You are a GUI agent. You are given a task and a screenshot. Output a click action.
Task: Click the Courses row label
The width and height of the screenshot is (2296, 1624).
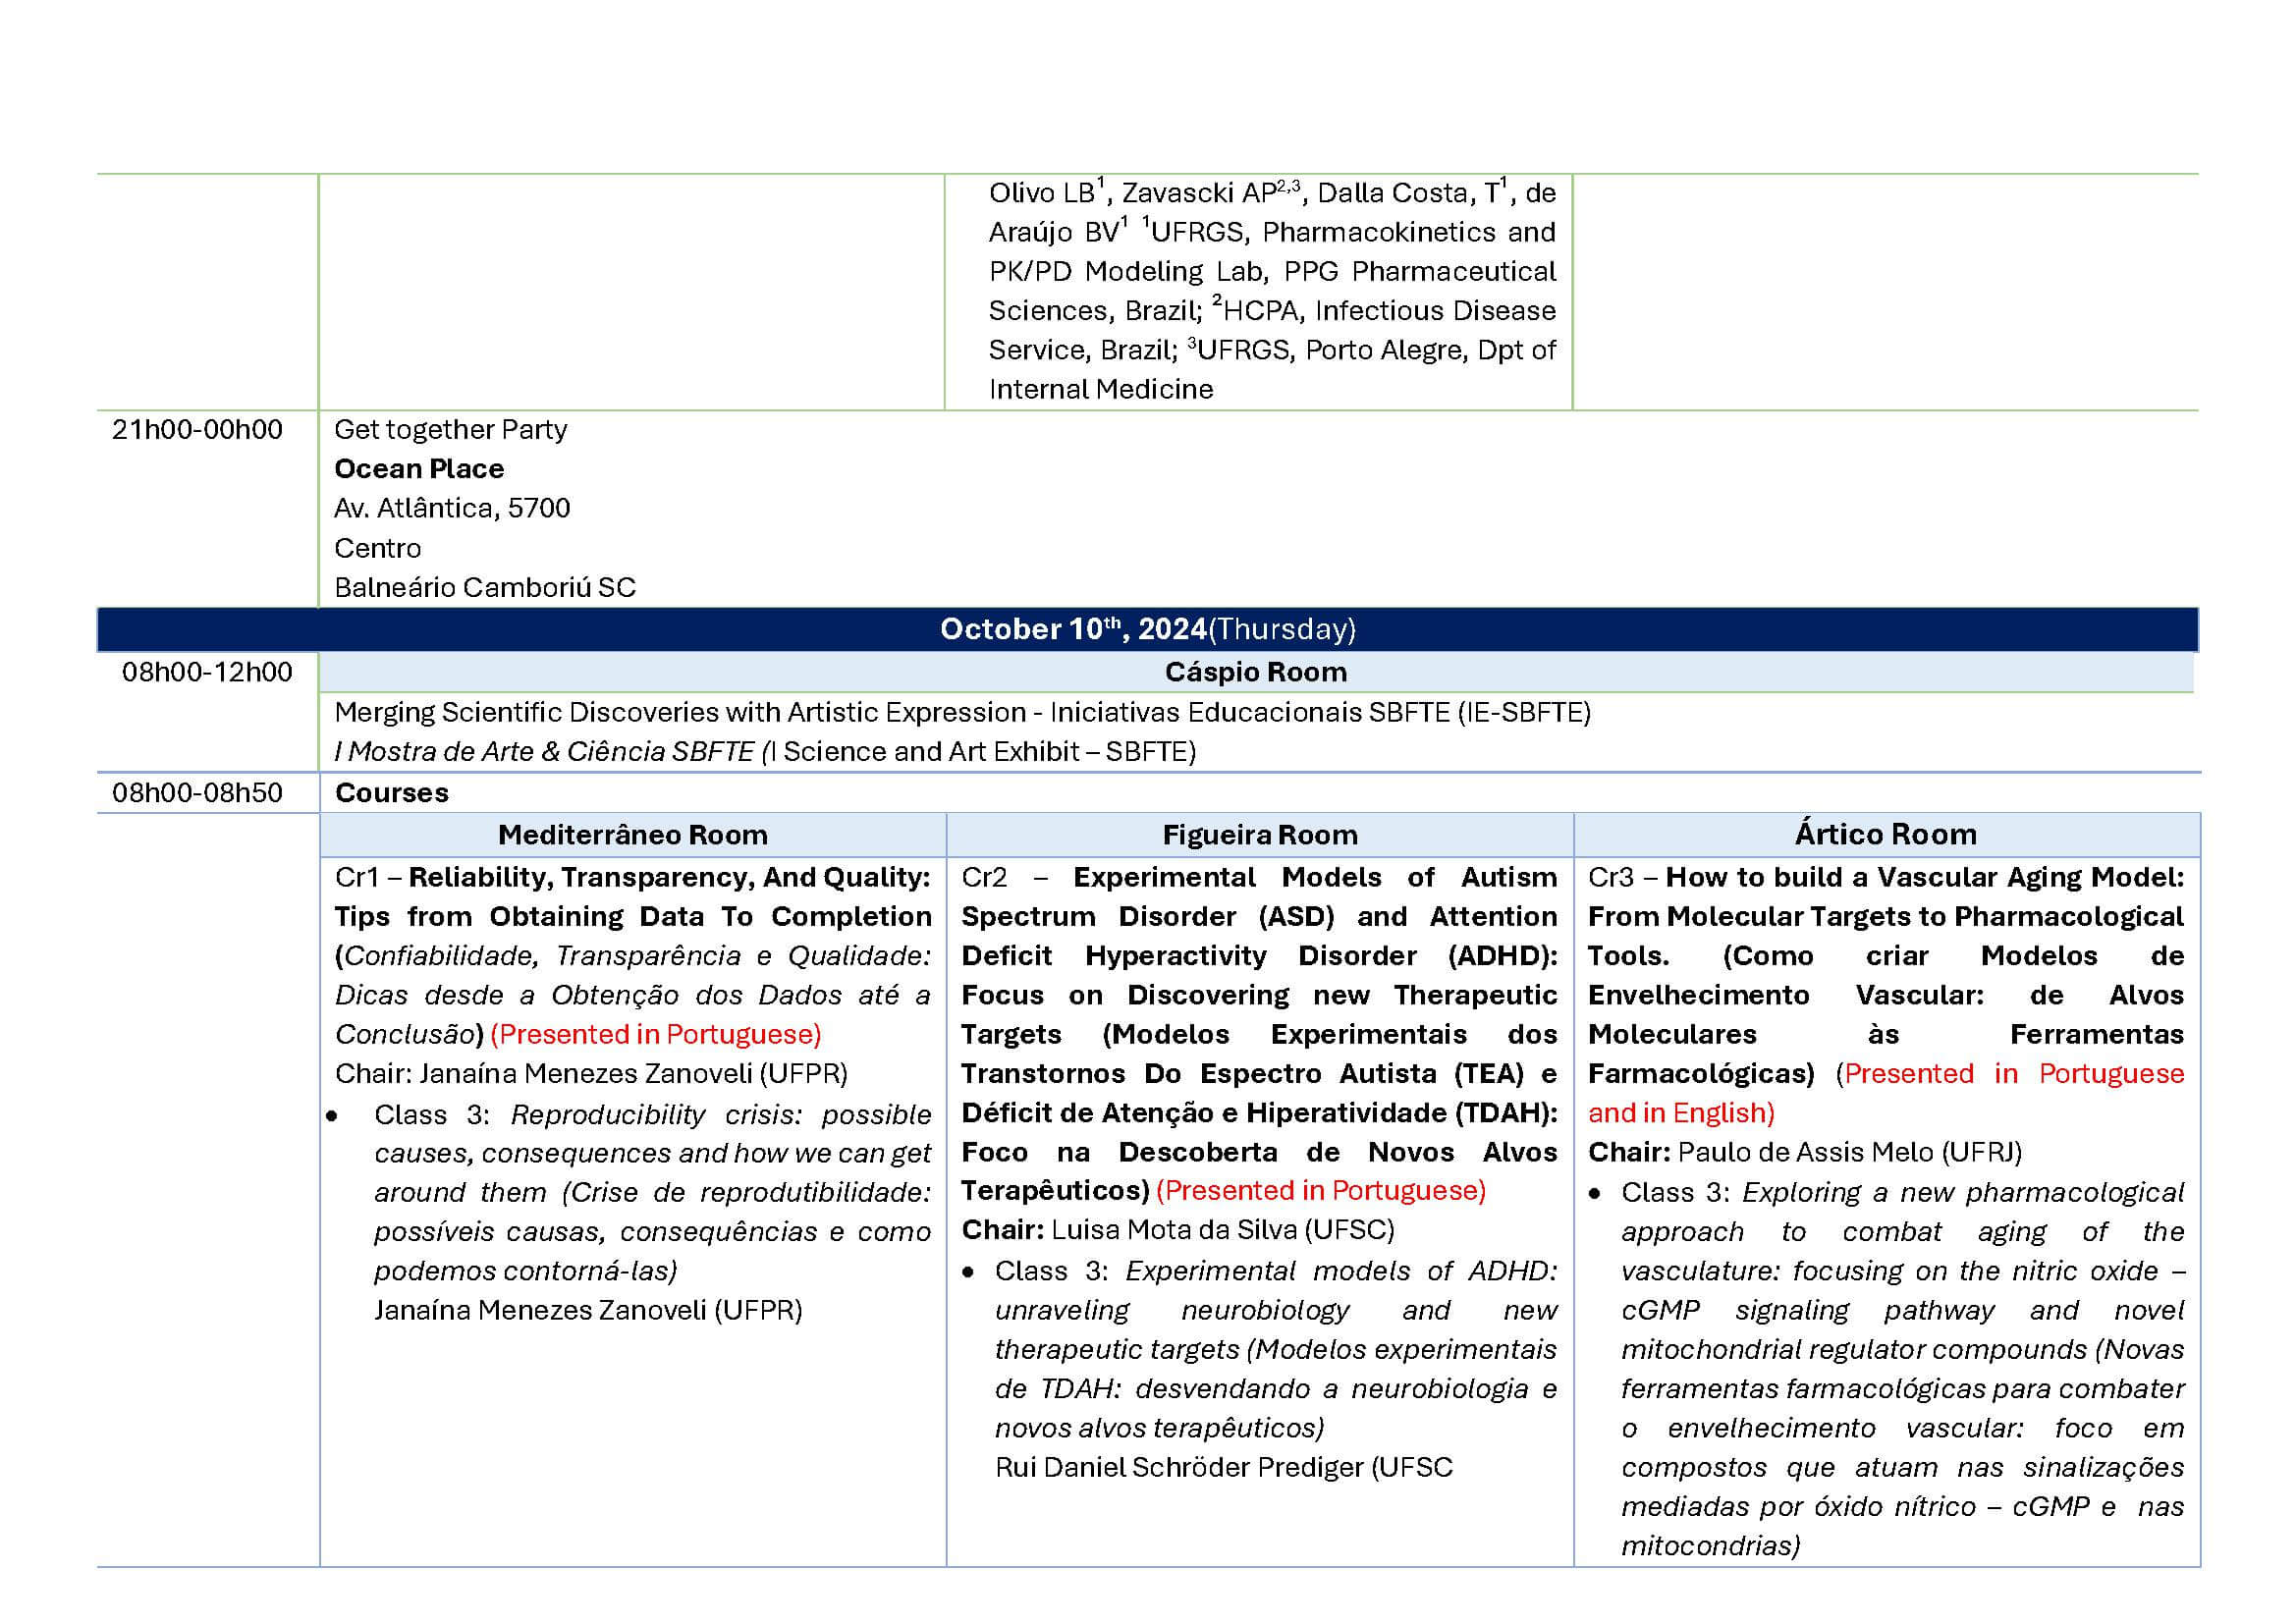coord(391,792)
